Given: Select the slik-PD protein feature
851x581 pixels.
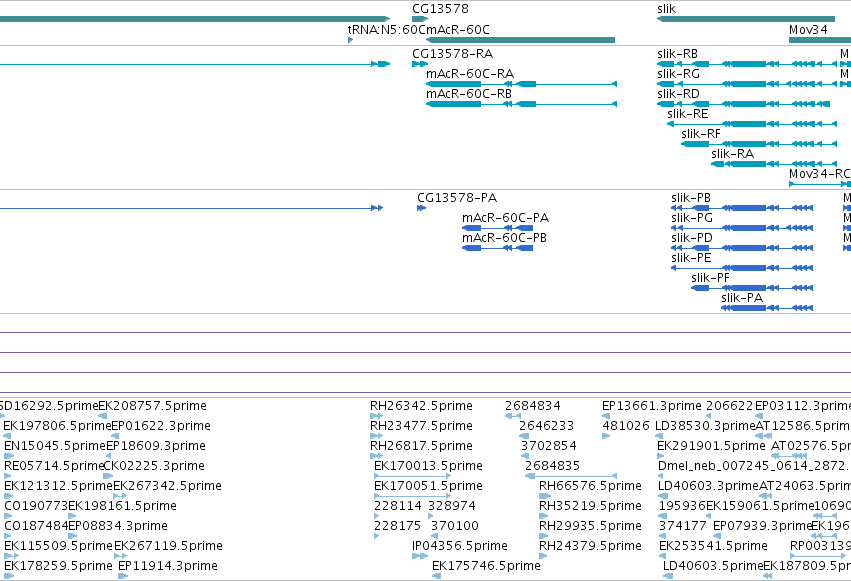Looking at the screenshot, I should coord(742,248).
